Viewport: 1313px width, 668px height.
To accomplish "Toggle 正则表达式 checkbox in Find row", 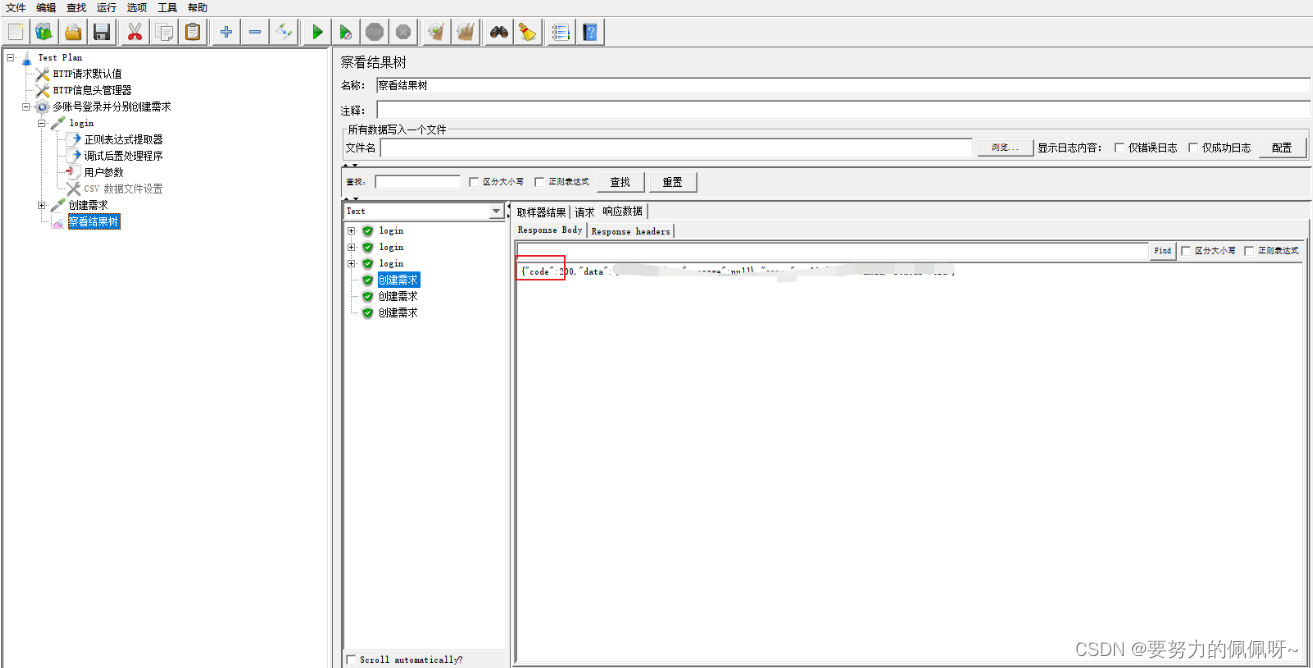I will [1249, 251].
